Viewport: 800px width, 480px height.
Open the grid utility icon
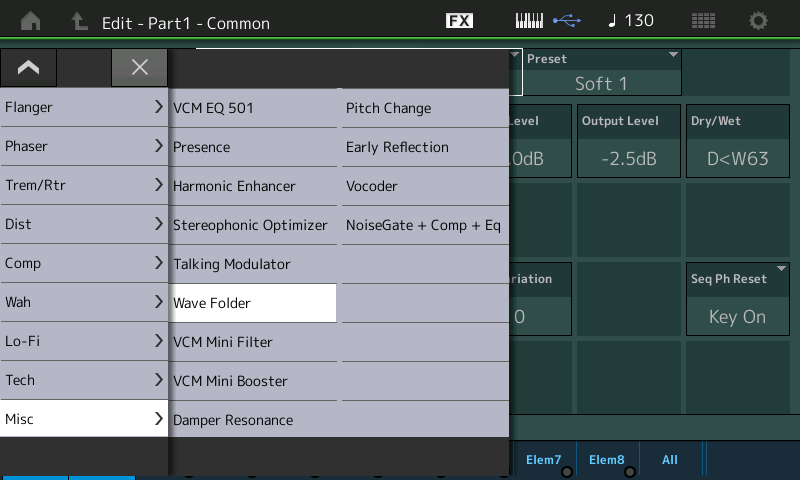[703, 21]
